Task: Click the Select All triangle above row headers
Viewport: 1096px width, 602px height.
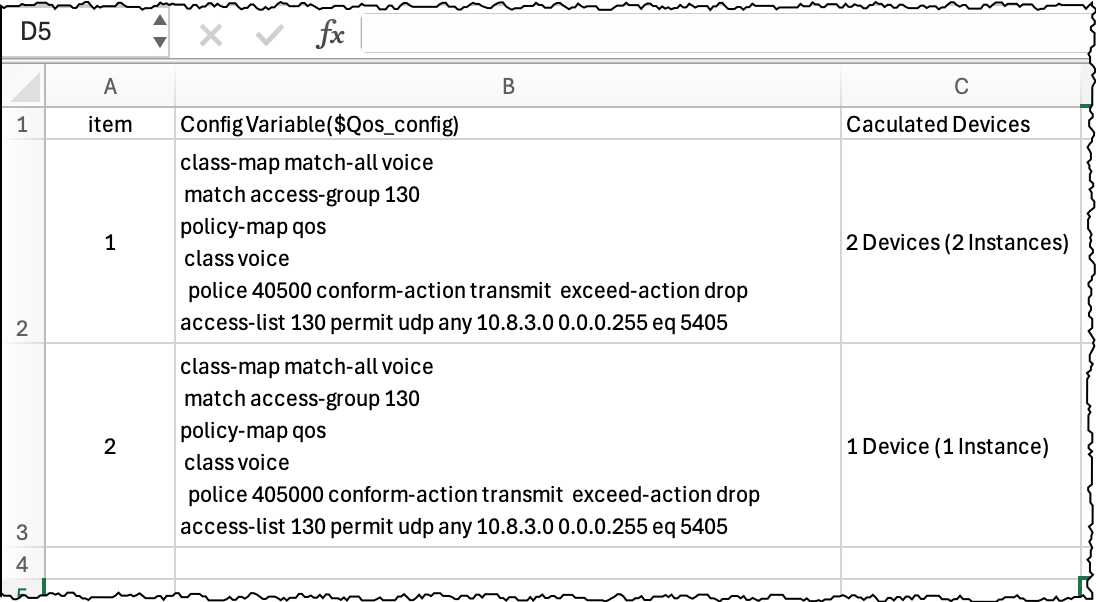Action: coord(22,87)
